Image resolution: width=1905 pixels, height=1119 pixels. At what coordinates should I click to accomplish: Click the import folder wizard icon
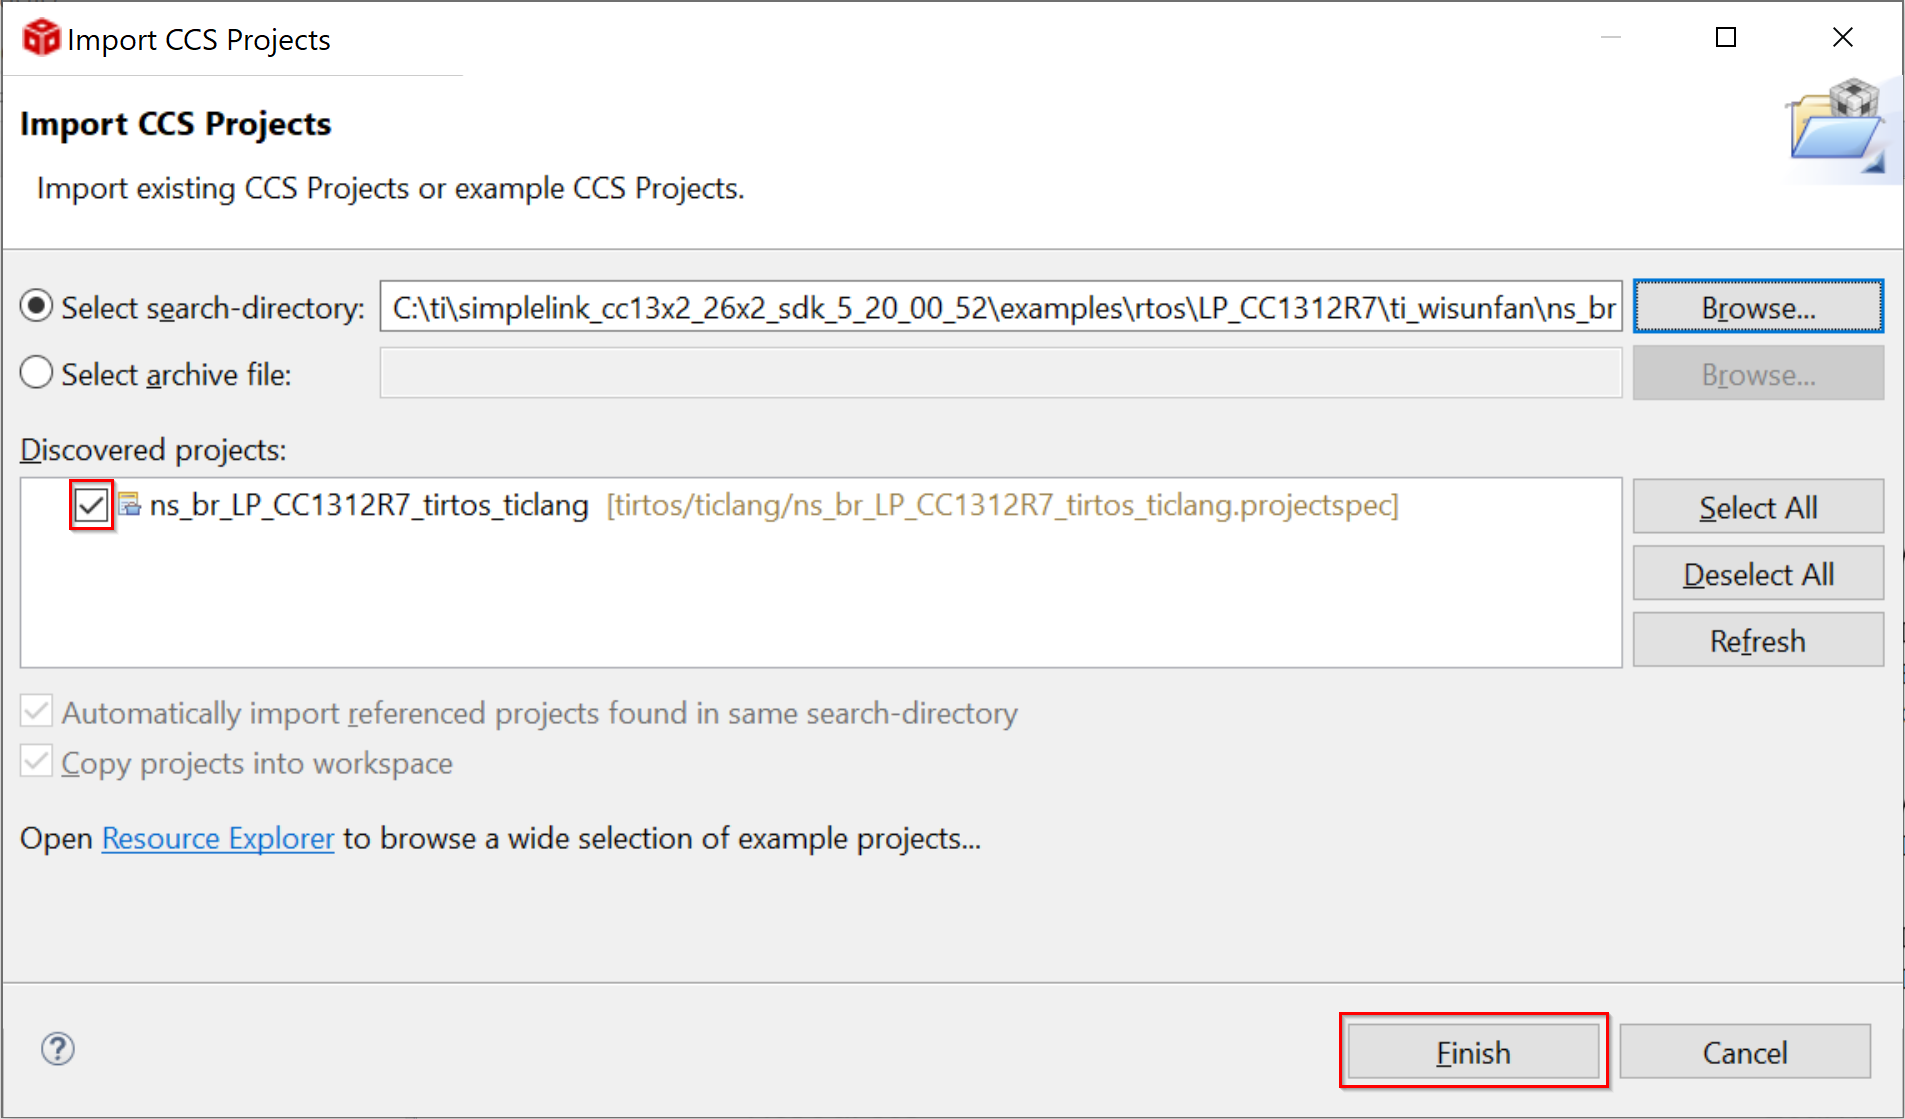pyautogui.click(x=1836, y=129)
